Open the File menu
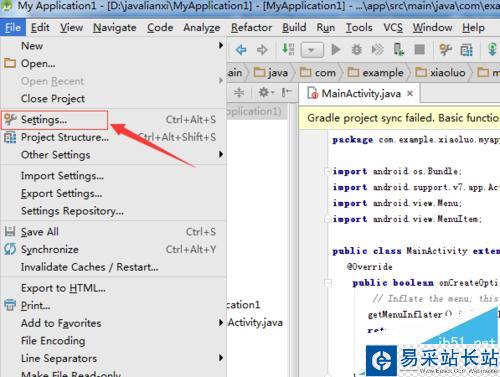Screen dimensions: 500x377 (x=13, y=28)
